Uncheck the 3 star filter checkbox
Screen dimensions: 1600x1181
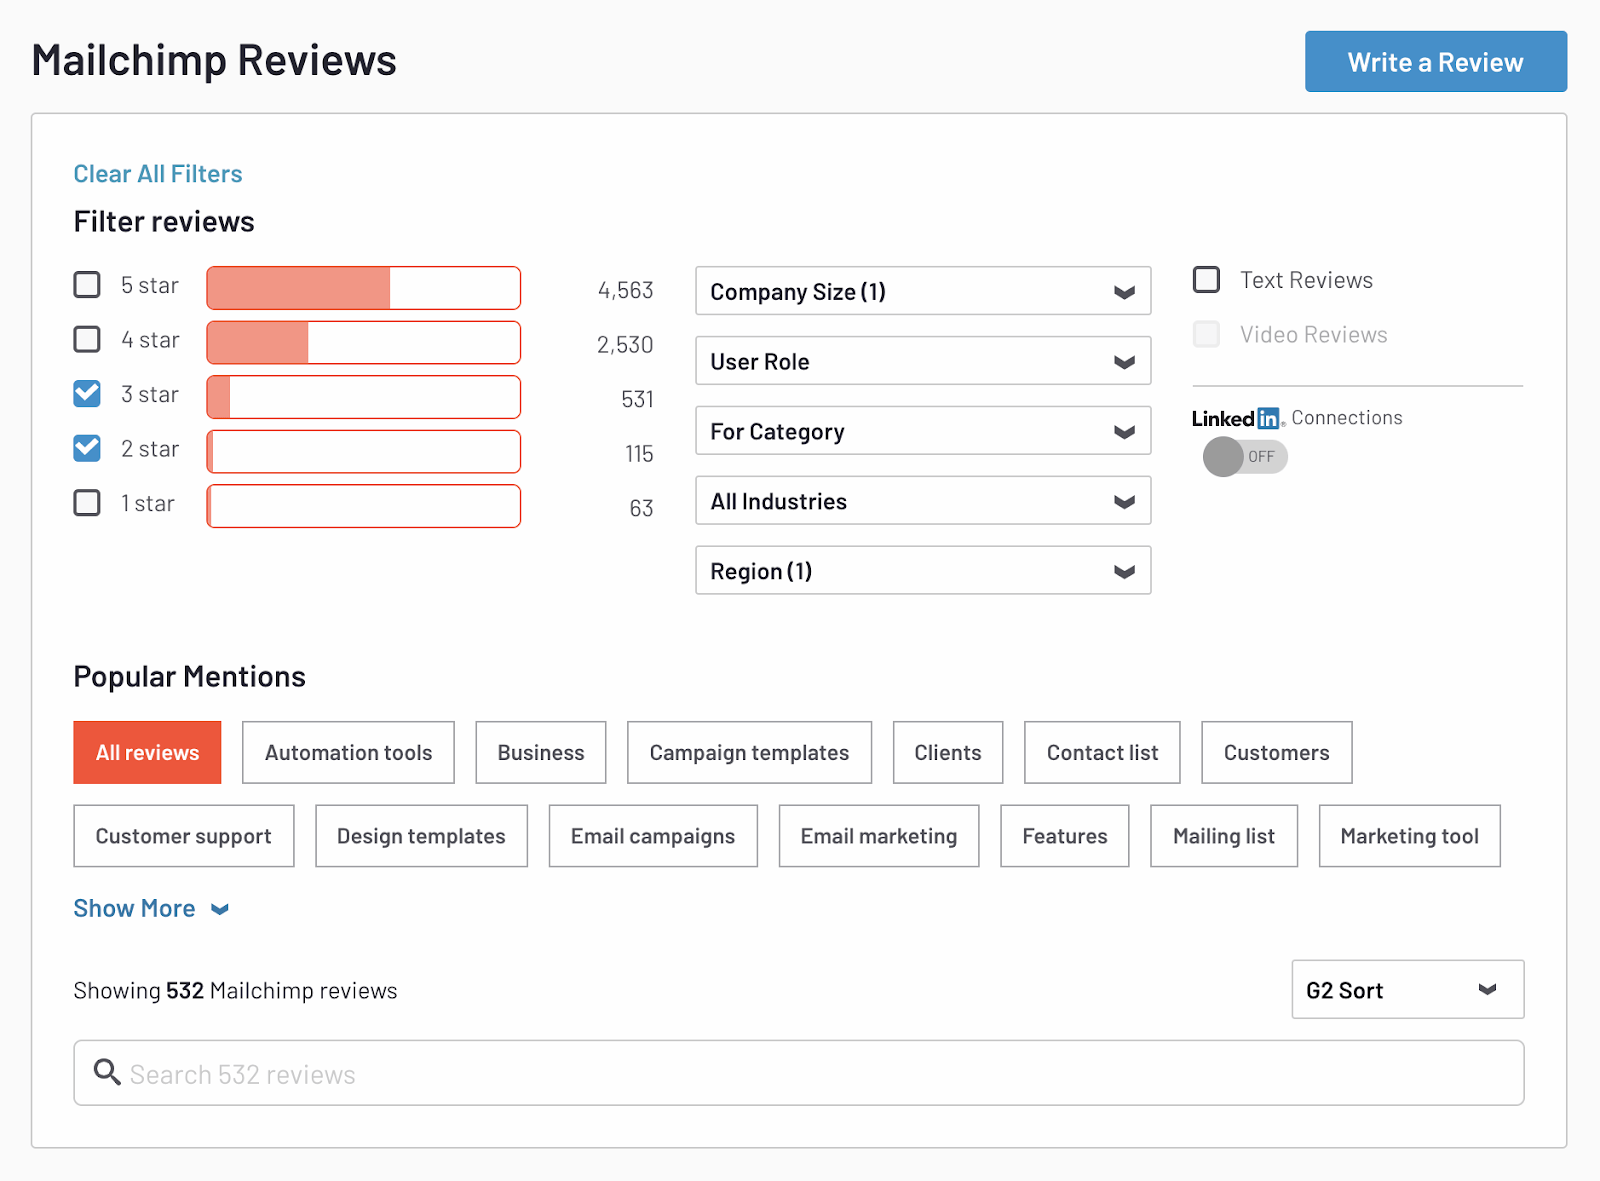tap(87, 394)
